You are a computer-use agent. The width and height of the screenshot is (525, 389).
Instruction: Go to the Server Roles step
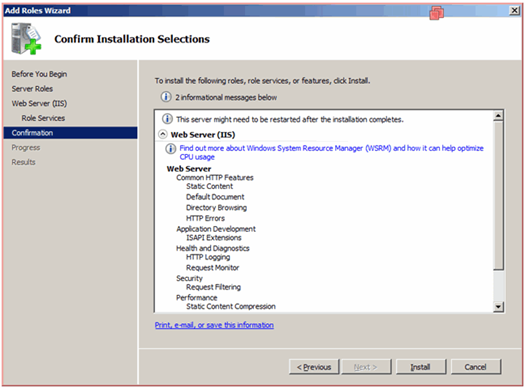tap(32, 89)
